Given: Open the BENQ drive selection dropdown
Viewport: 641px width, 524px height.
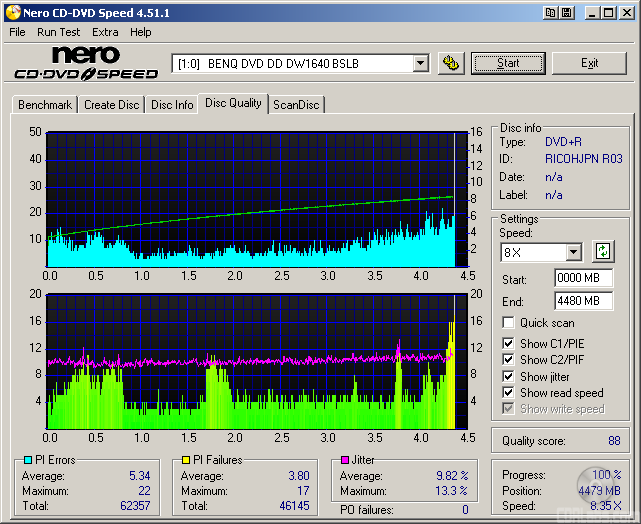Looking at the screenshot, I should tap(420, 63).
